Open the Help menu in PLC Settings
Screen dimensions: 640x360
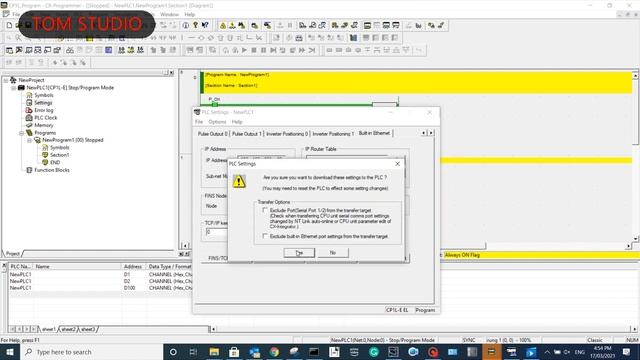[237, 122]
